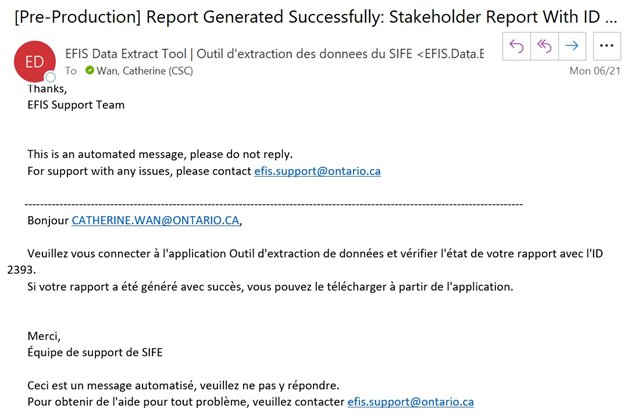Click the presence status circle on the avatar
The width and height of the screenshot is (624, 419).
point(50,77)
